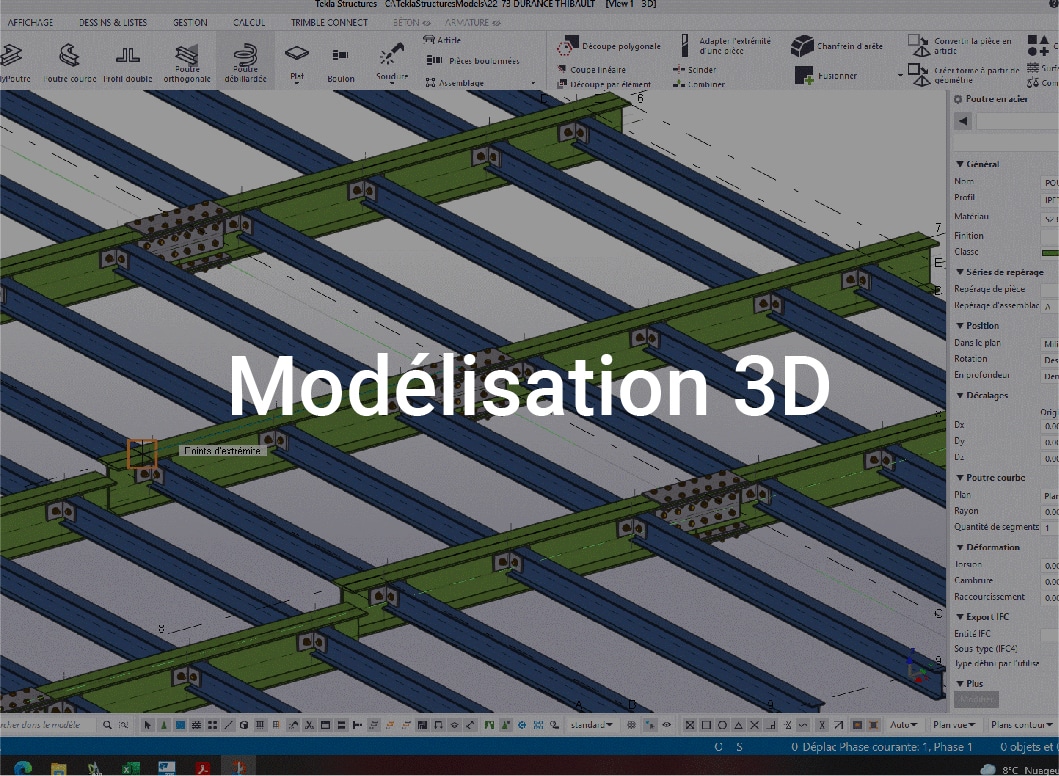Image resolution: width=1059 pixels, height=776 pixels.
Task: Open Excel from the Windows taskbar
Action: [130, 767]
